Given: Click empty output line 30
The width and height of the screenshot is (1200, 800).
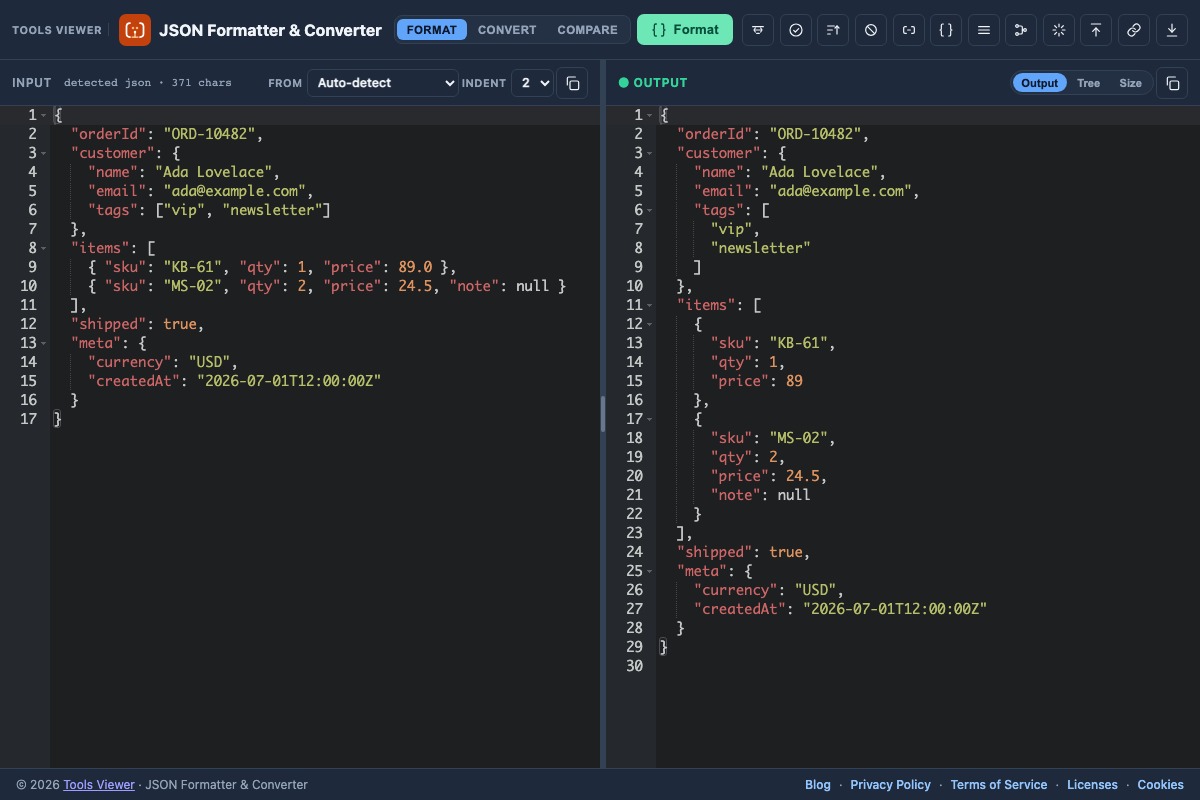Looking at the screenshot, I should (928, 666).
